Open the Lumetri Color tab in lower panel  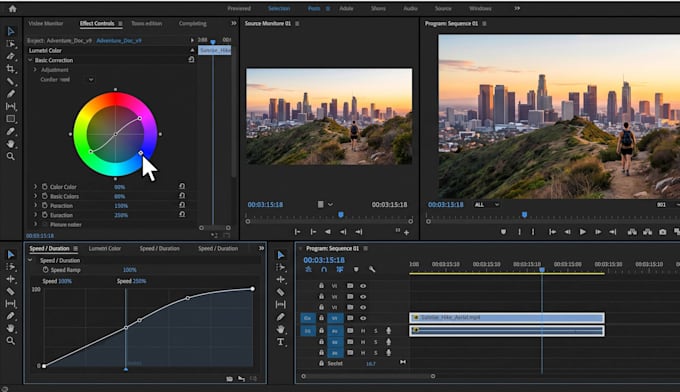coord(105,248)
